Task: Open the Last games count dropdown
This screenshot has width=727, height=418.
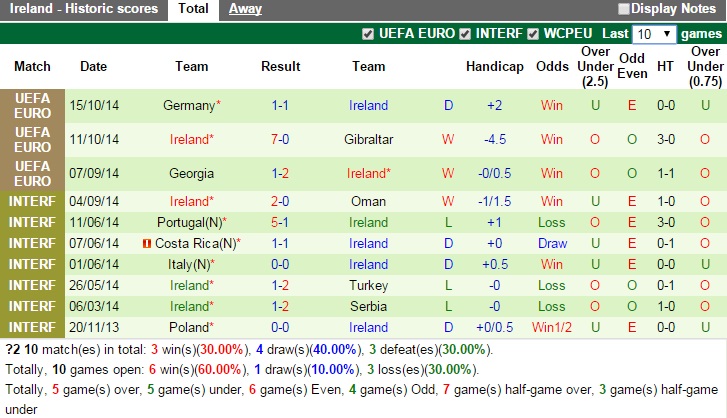Action: tap(655, 34)
